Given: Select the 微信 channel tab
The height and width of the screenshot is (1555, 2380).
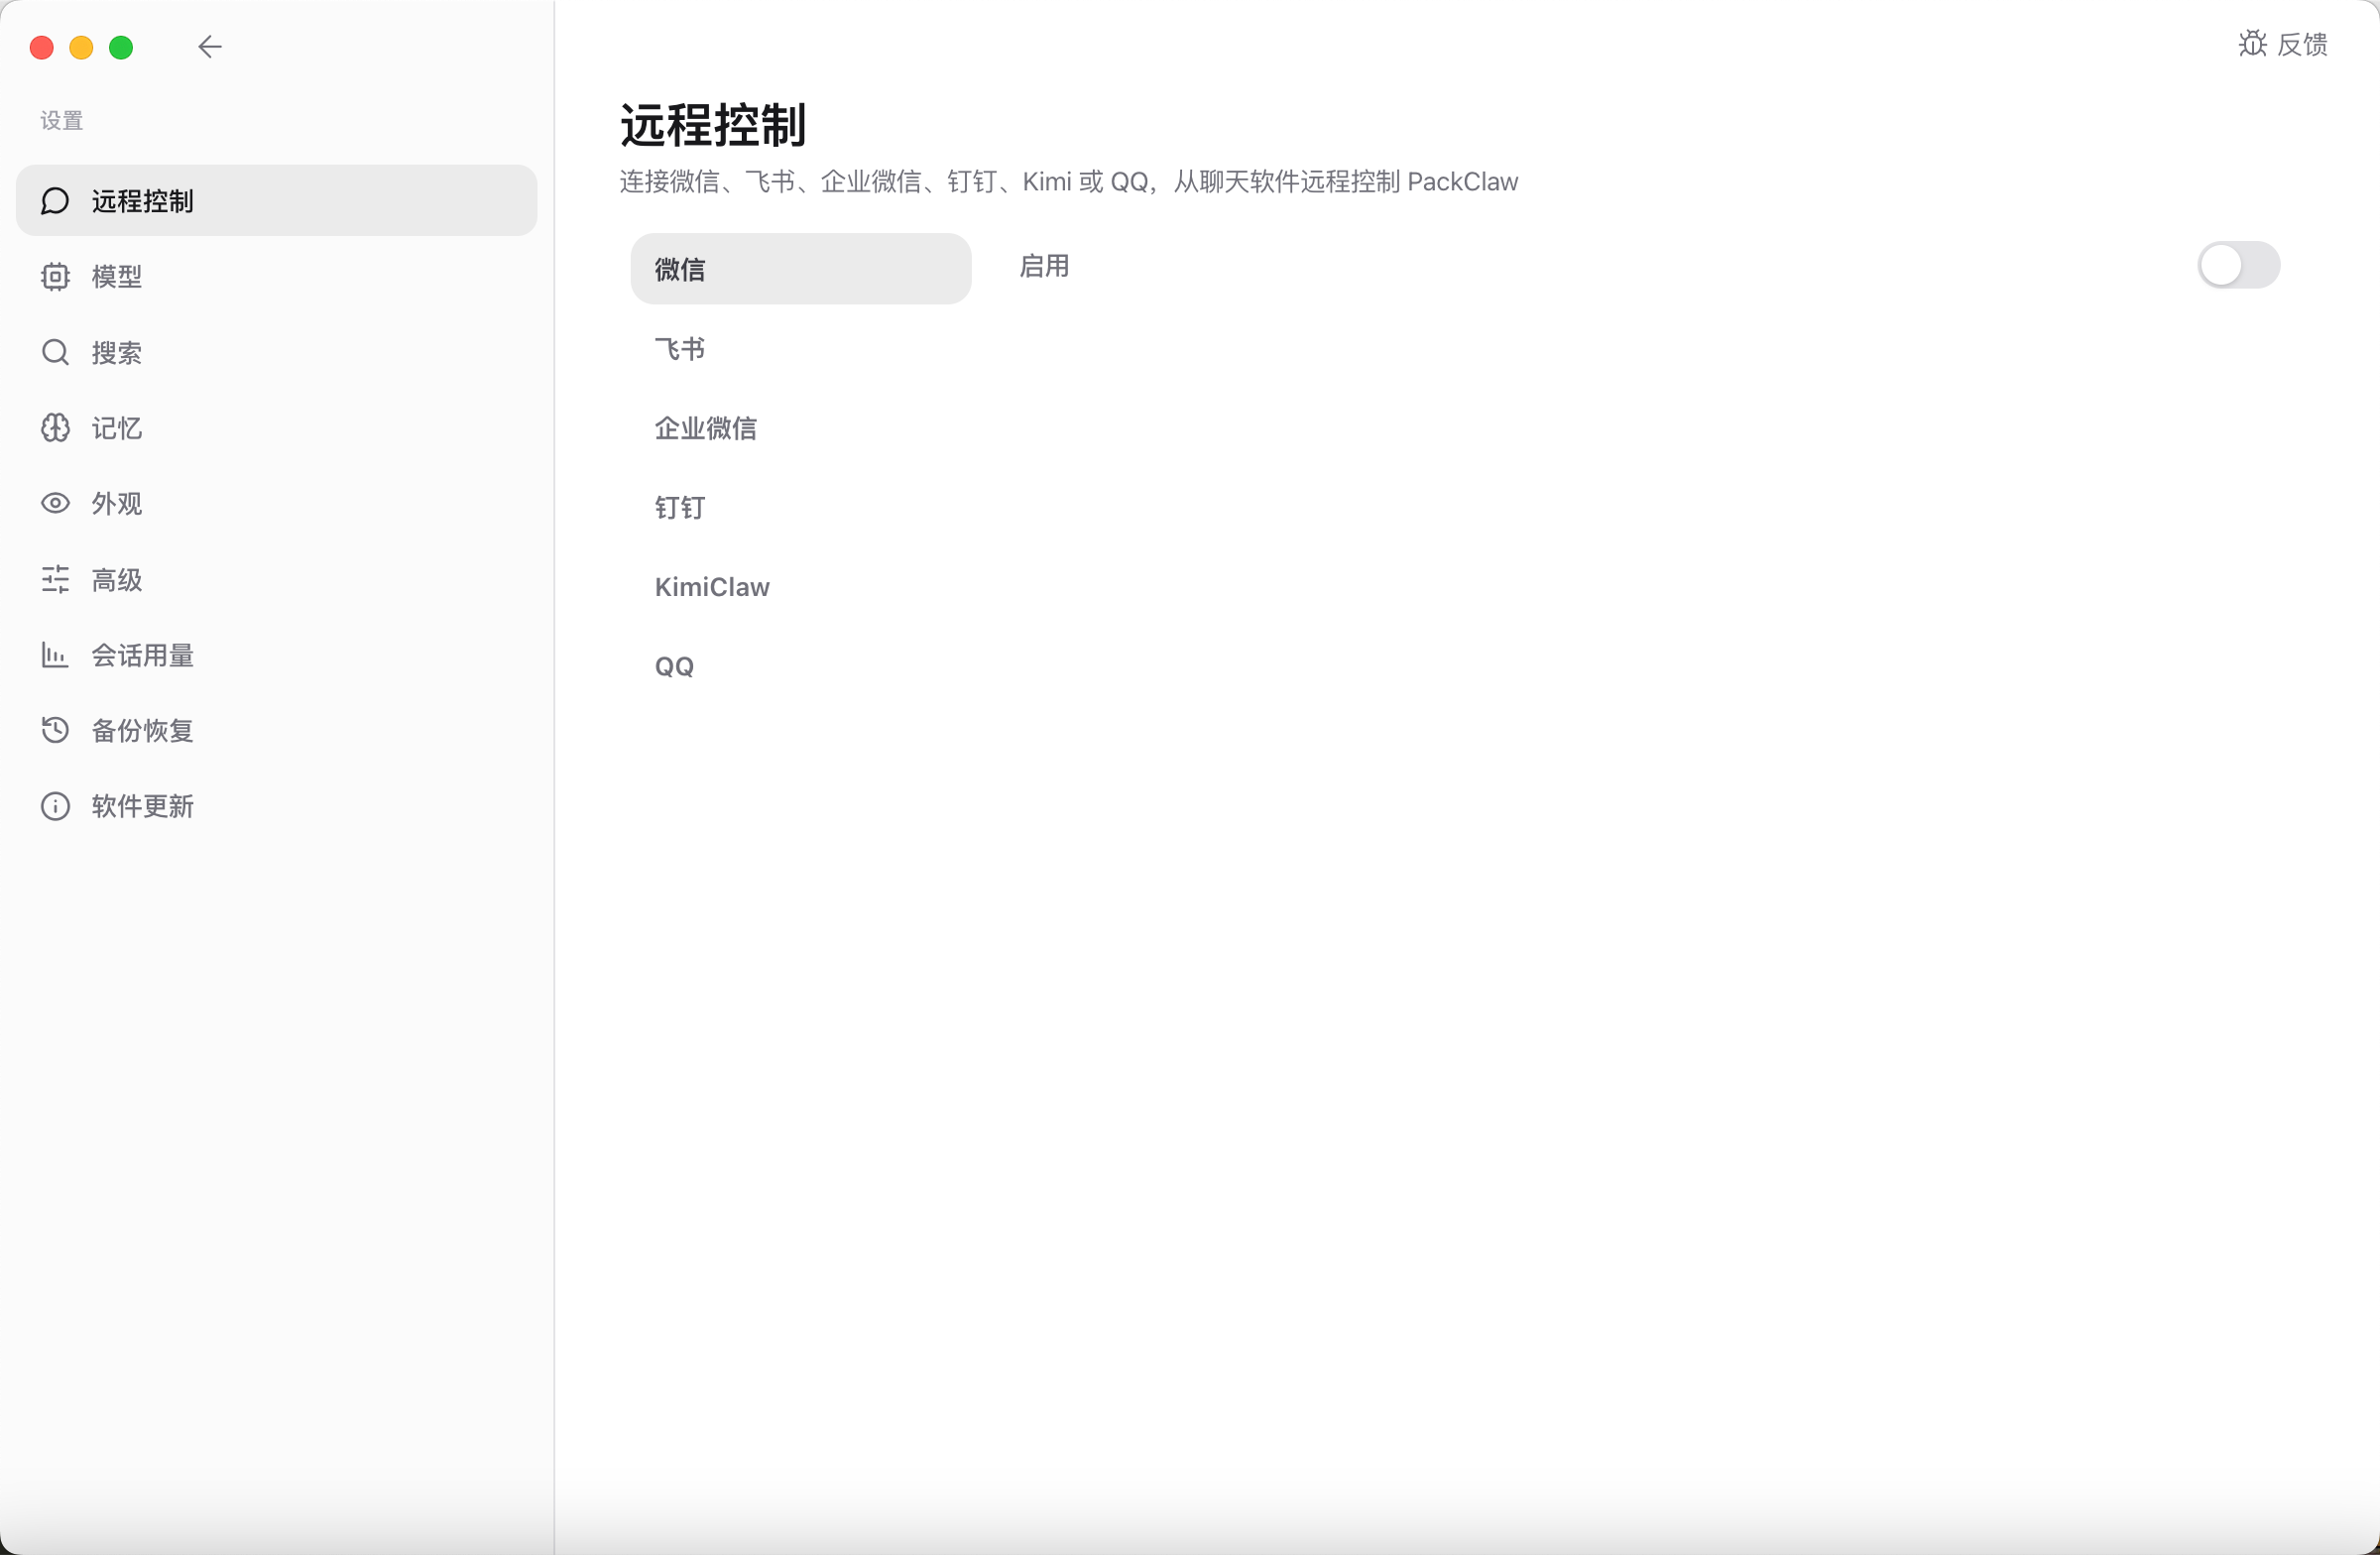Looking at the screenshot, I should coord(800,269).
